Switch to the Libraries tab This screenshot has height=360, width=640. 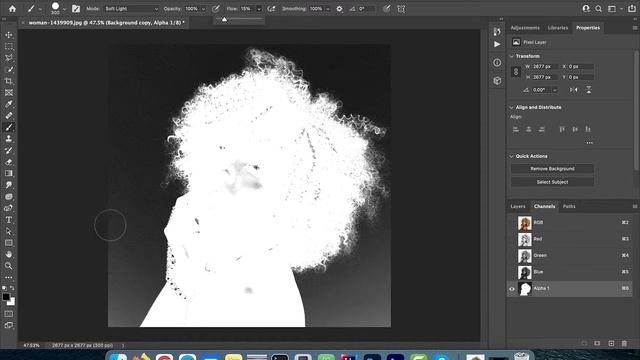(558, 28)
